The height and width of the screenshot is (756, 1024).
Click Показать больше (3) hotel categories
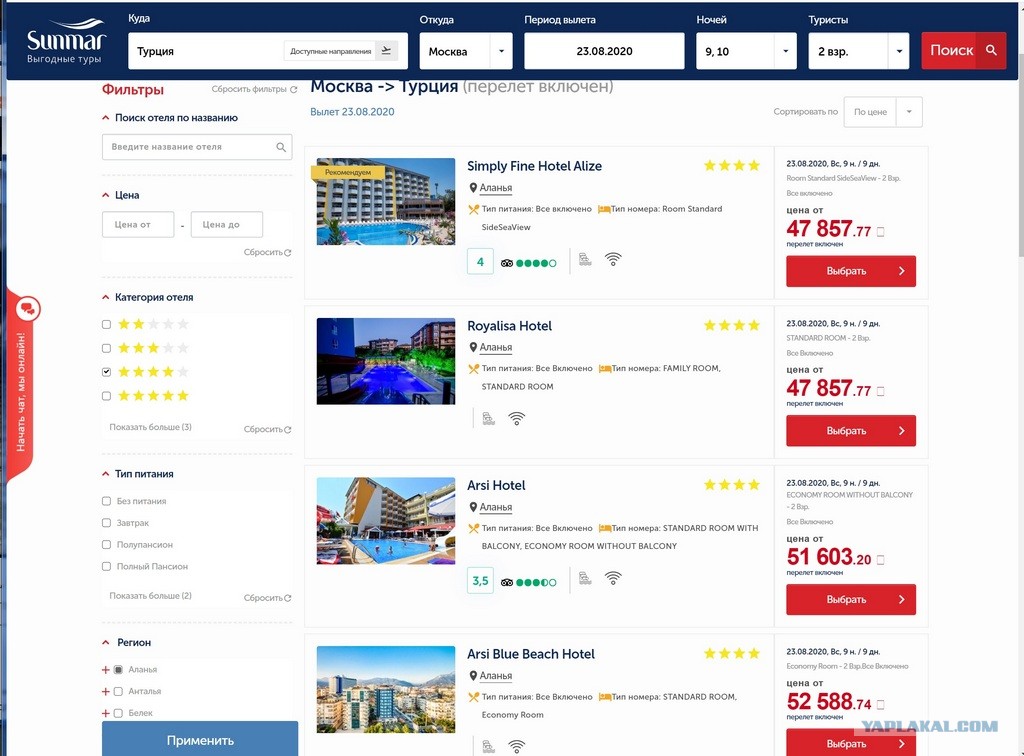[x=150, y=427]
